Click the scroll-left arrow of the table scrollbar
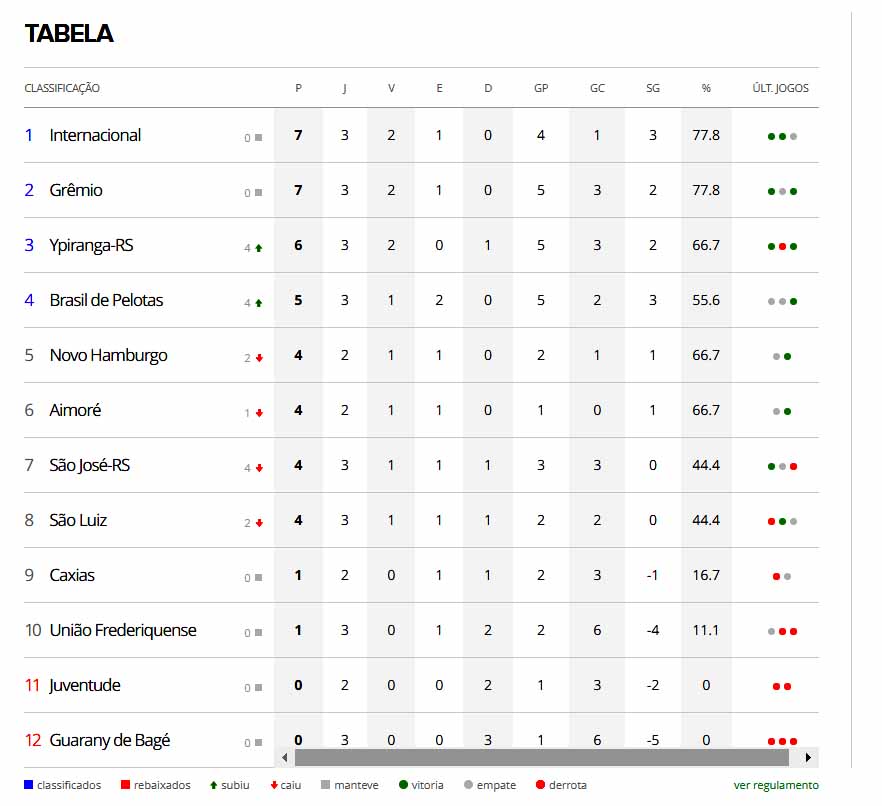 285,758
